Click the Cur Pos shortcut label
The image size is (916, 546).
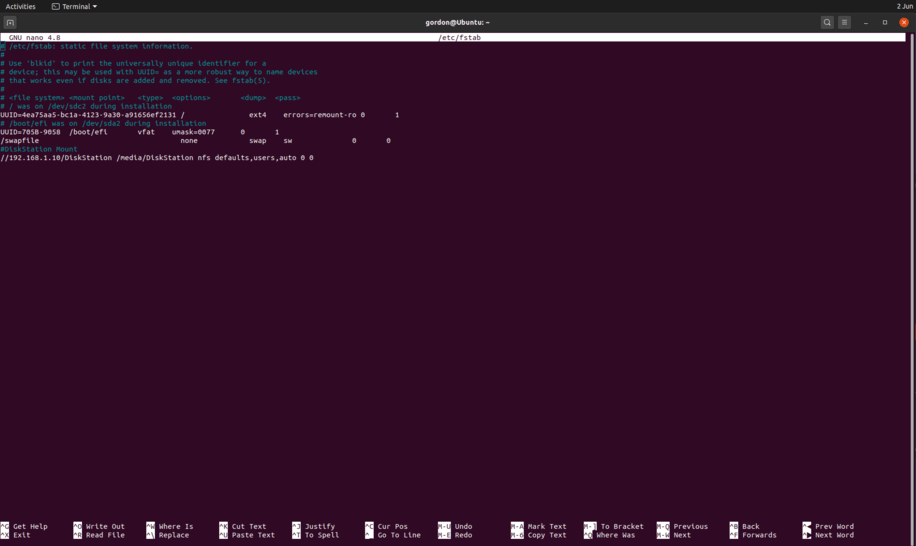point(393,527)
